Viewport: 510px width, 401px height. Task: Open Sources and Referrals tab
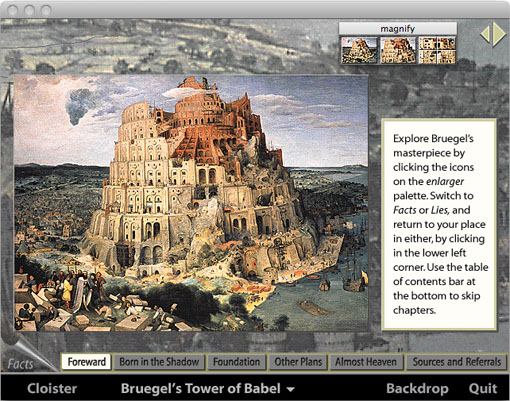[457, 362]
